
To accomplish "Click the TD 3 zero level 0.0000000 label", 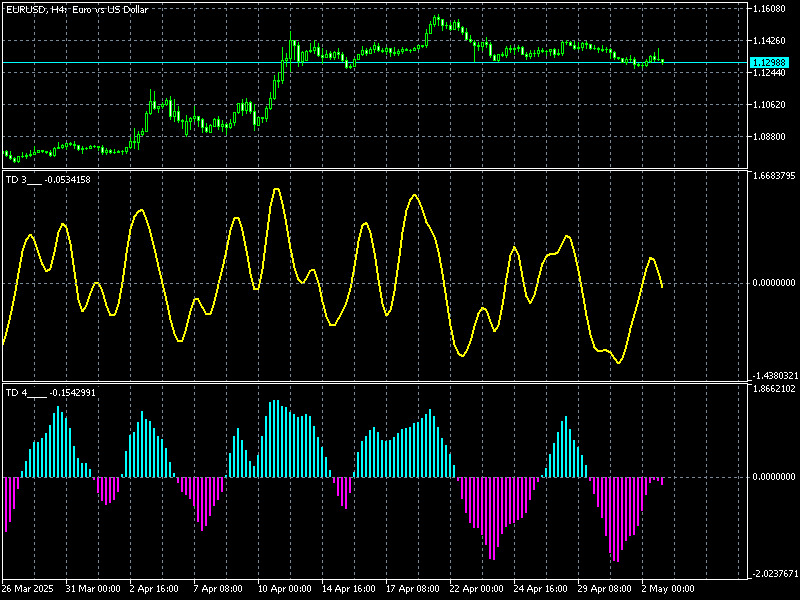I will tap(774, 283).
